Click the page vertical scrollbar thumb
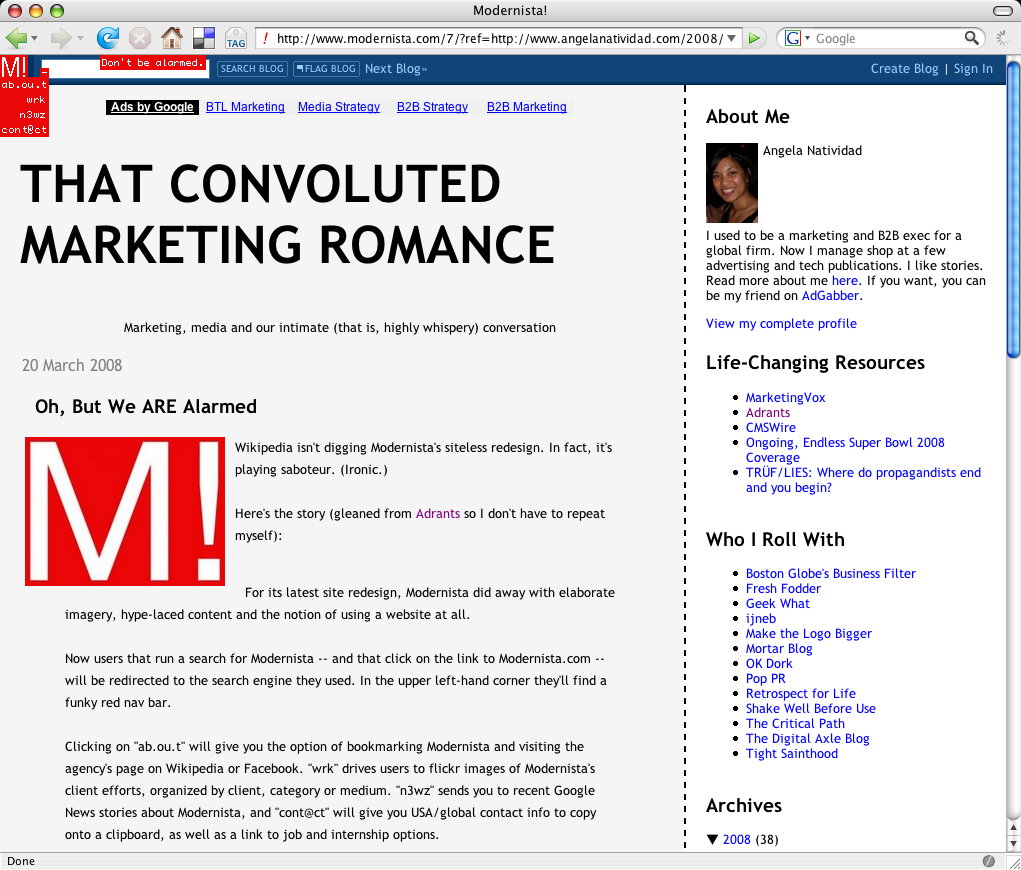1021x870 pixels. click(x=1013, y=208)
